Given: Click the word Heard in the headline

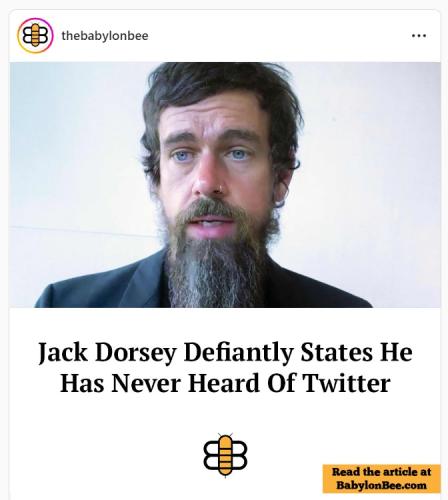Looking at the screenshot, I should 224,383.
